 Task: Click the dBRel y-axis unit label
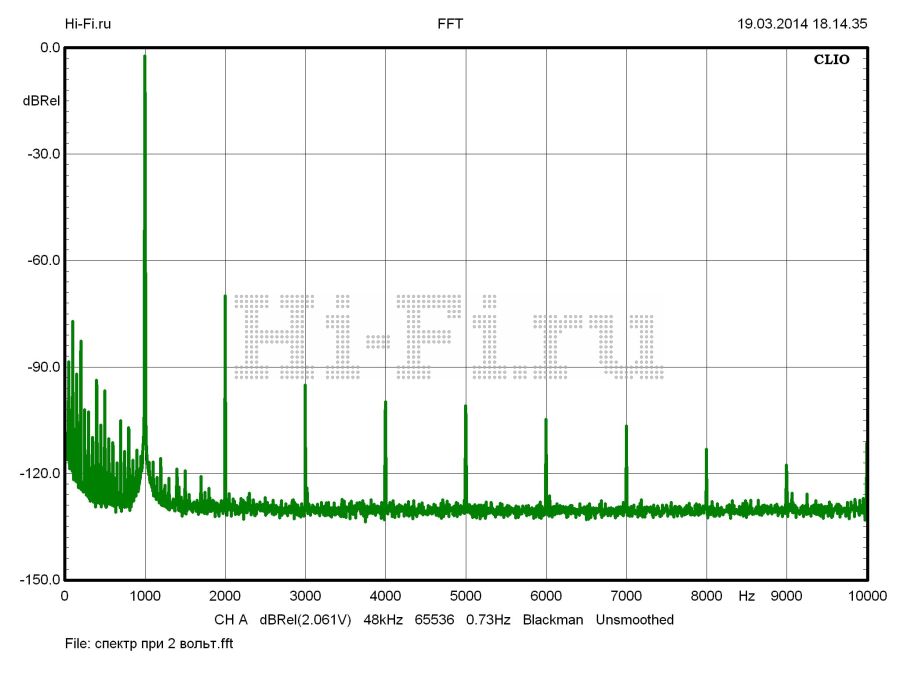pos(41,101)
